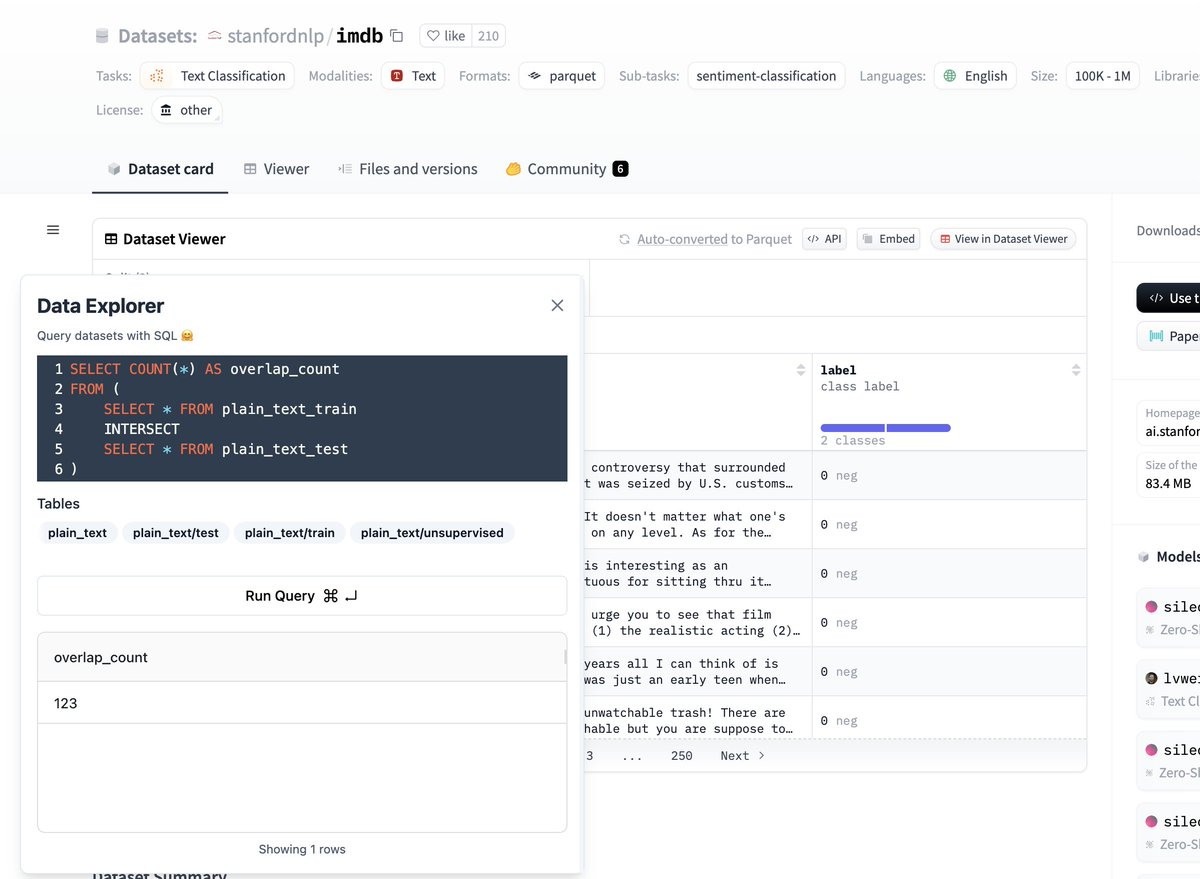The width and height of the screenshot is (1200, 879).
Task: Open the stanfordnlp organization link
Action: click(x=275, y=36)
